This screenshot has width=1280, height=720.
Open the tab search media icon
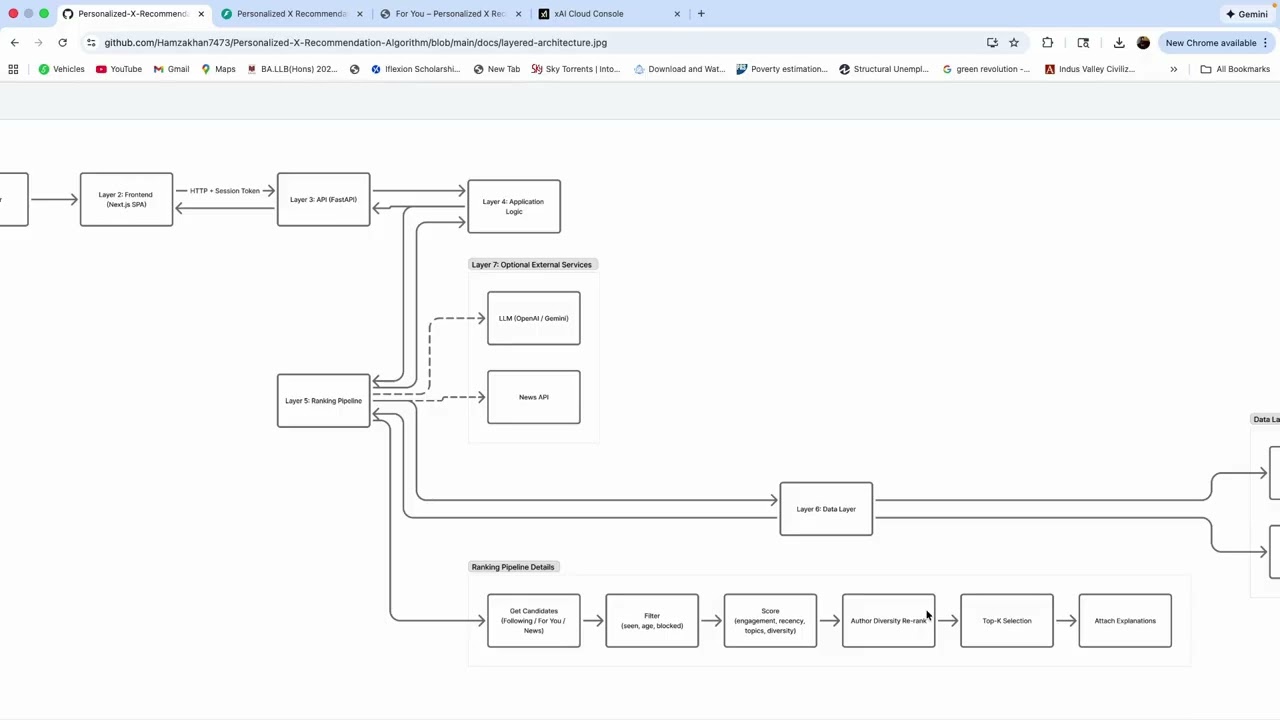pyautogui.click(x=1083, y=43)
